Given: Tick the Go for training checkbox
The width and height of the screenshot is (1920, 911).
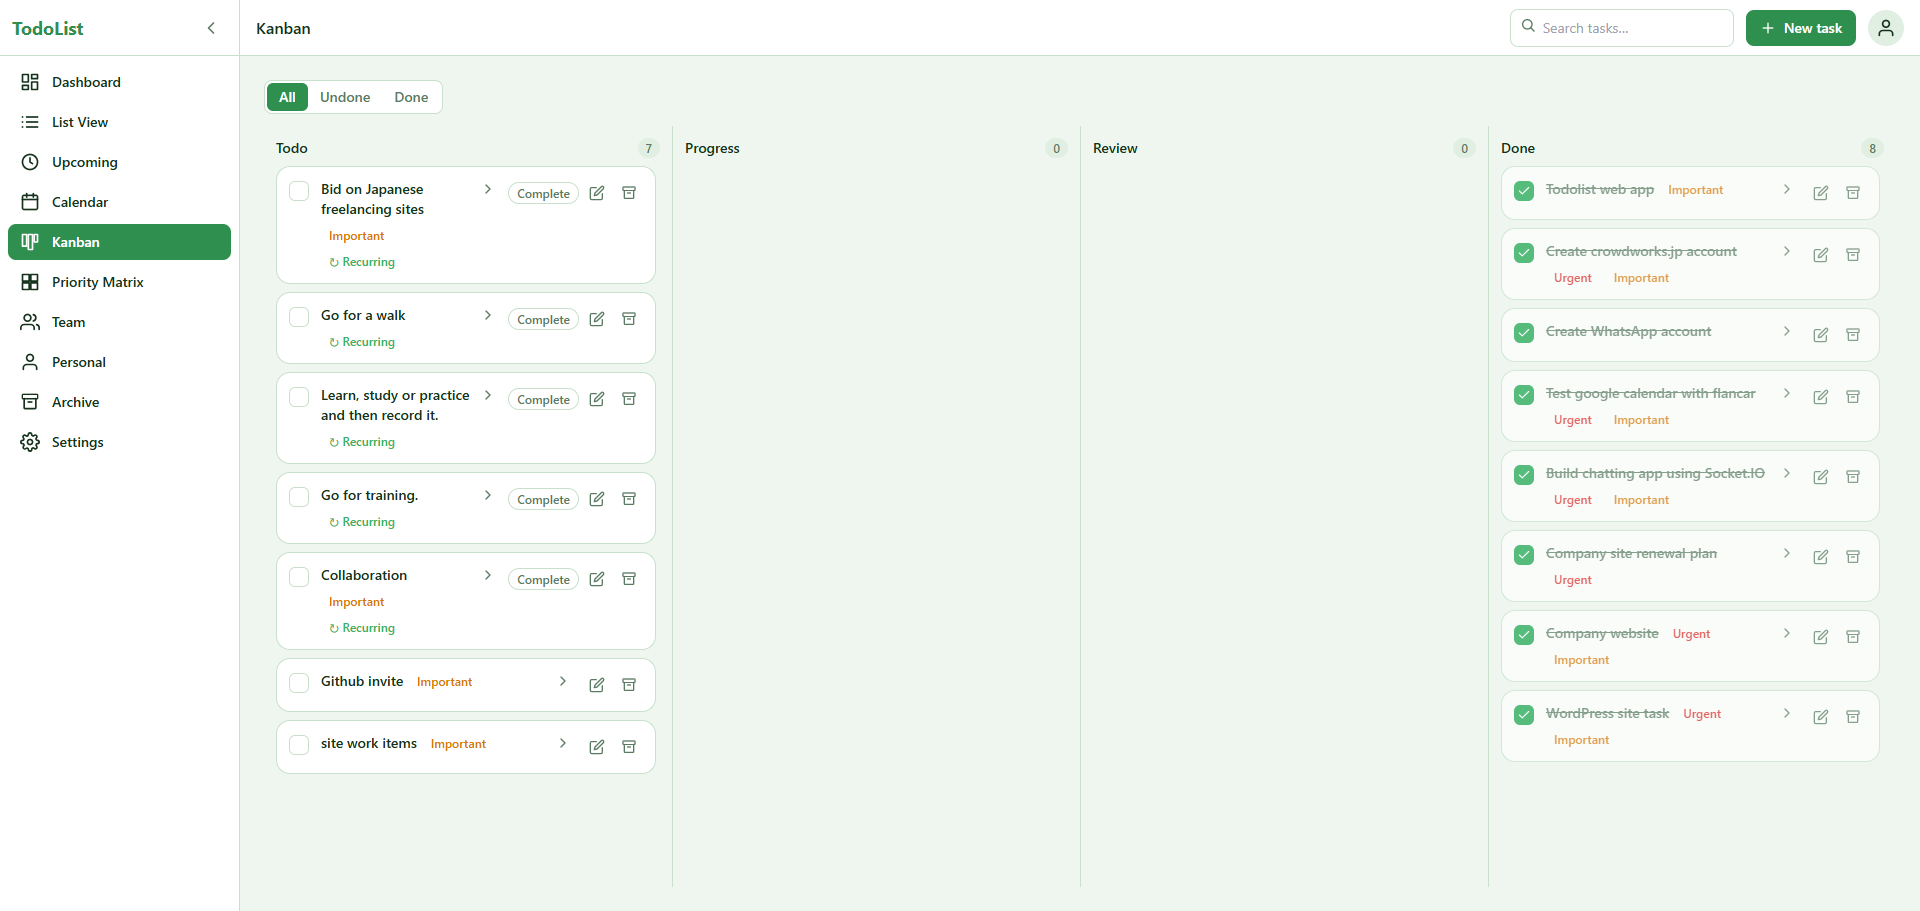Looking at the screenshot, I should click(x=299, y=497).
